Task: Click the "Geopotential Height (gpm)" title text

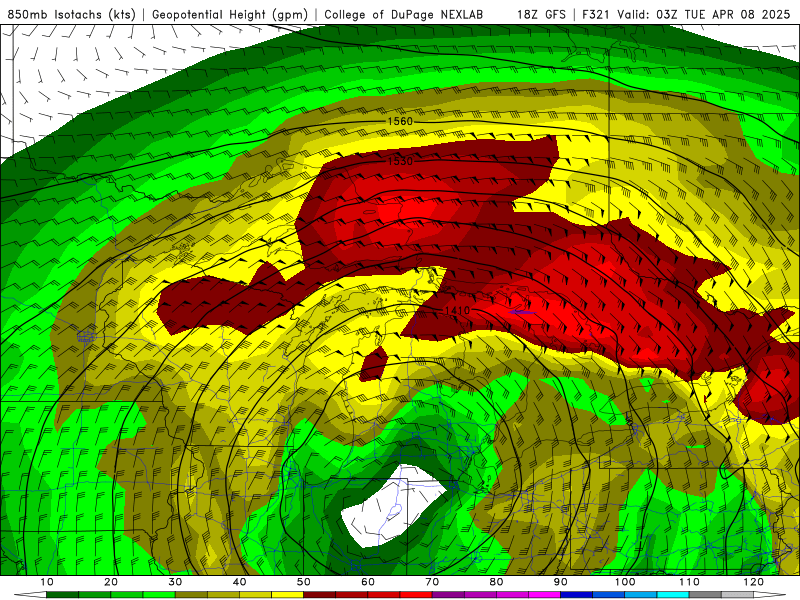Action: (230, 15)
